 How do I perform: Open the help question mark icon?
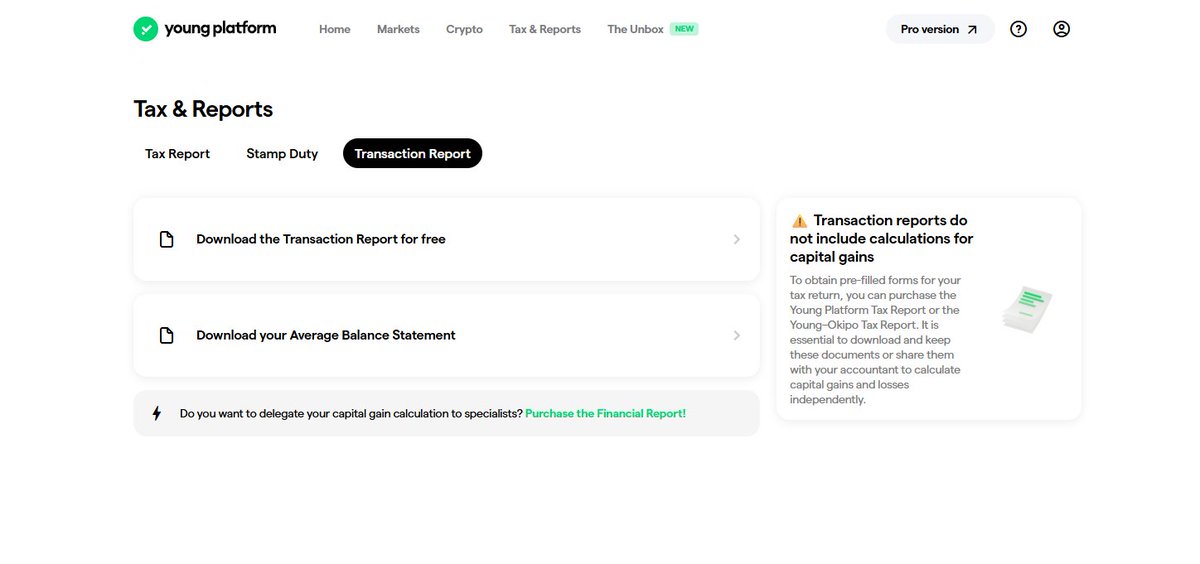[1018, 29]
